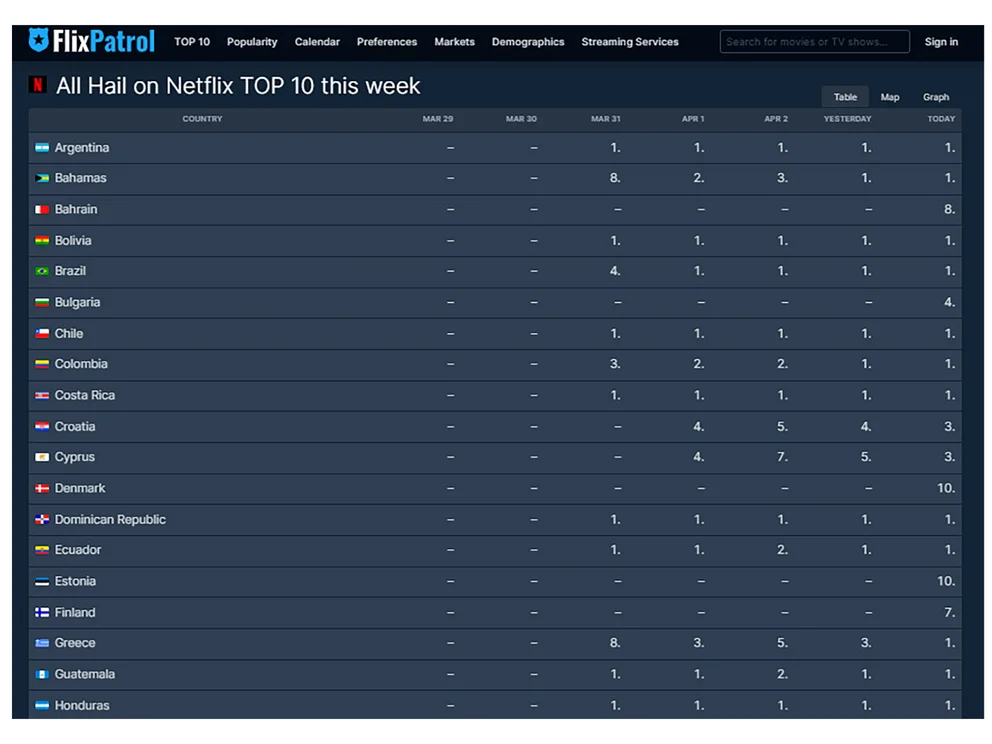Click the FlixPatrol shield logo icon
This screenshot has height=744, width=992.
point(39,41)
